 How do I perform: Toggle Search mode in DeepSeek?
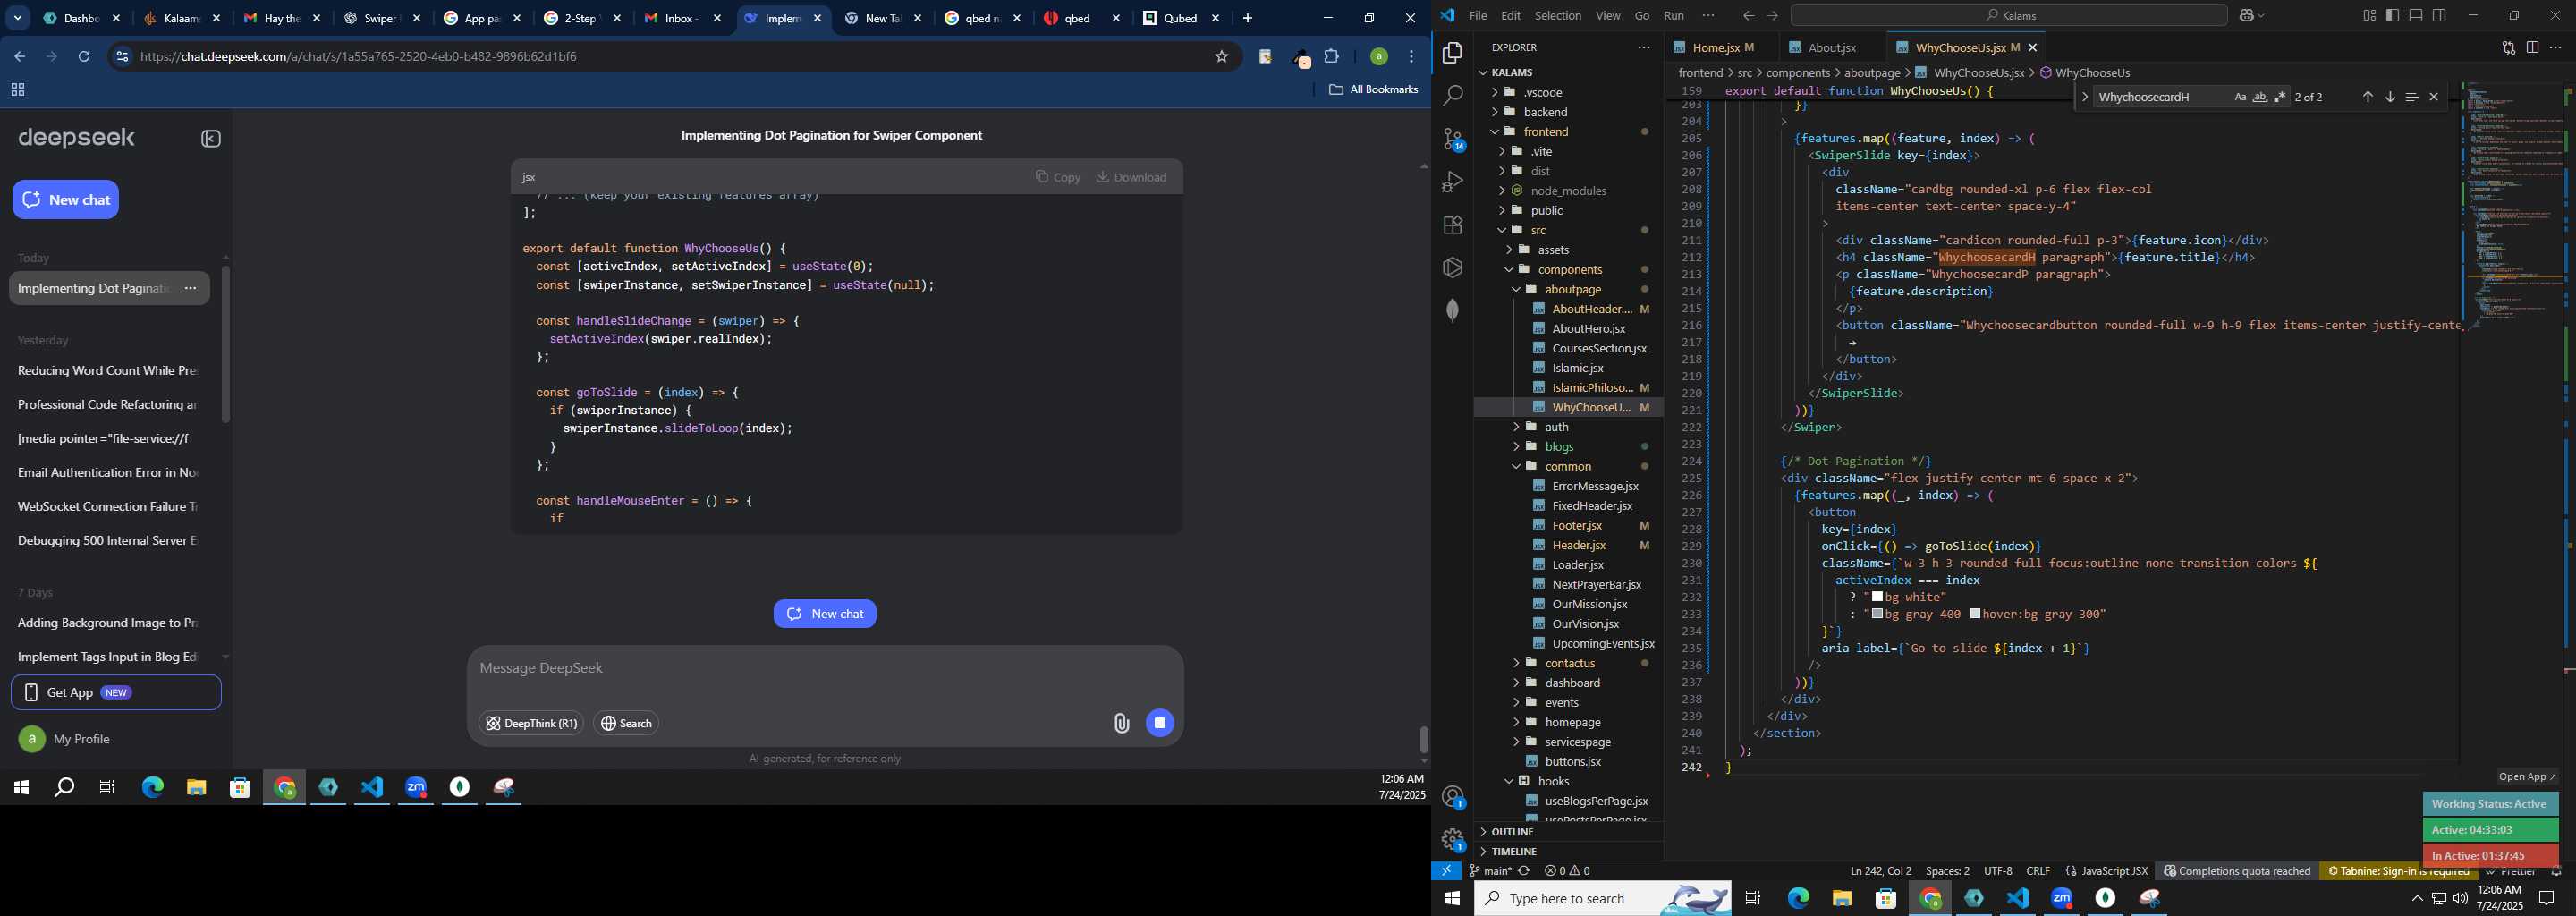coord(626,723)
